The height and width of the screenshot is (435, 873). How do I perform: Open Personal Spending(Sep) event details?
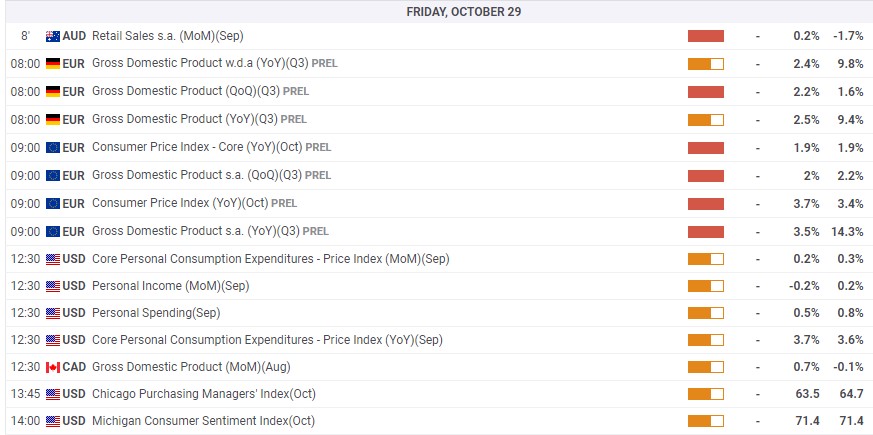[x=156, y=313]
